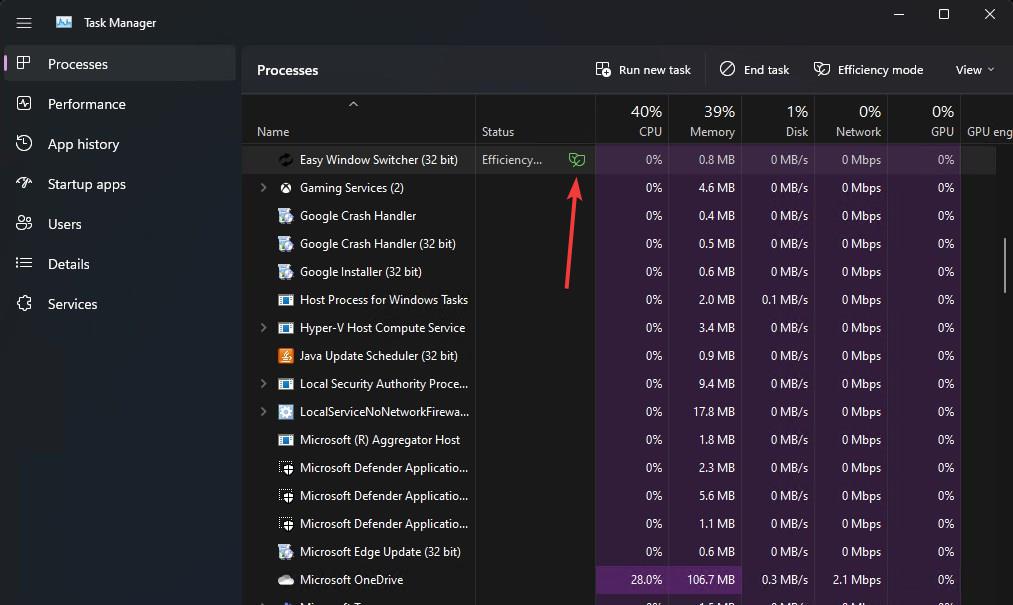Click the Performance sidebar icon
Viewport: 1013px width, 605px height.
[x=26, y=104]
